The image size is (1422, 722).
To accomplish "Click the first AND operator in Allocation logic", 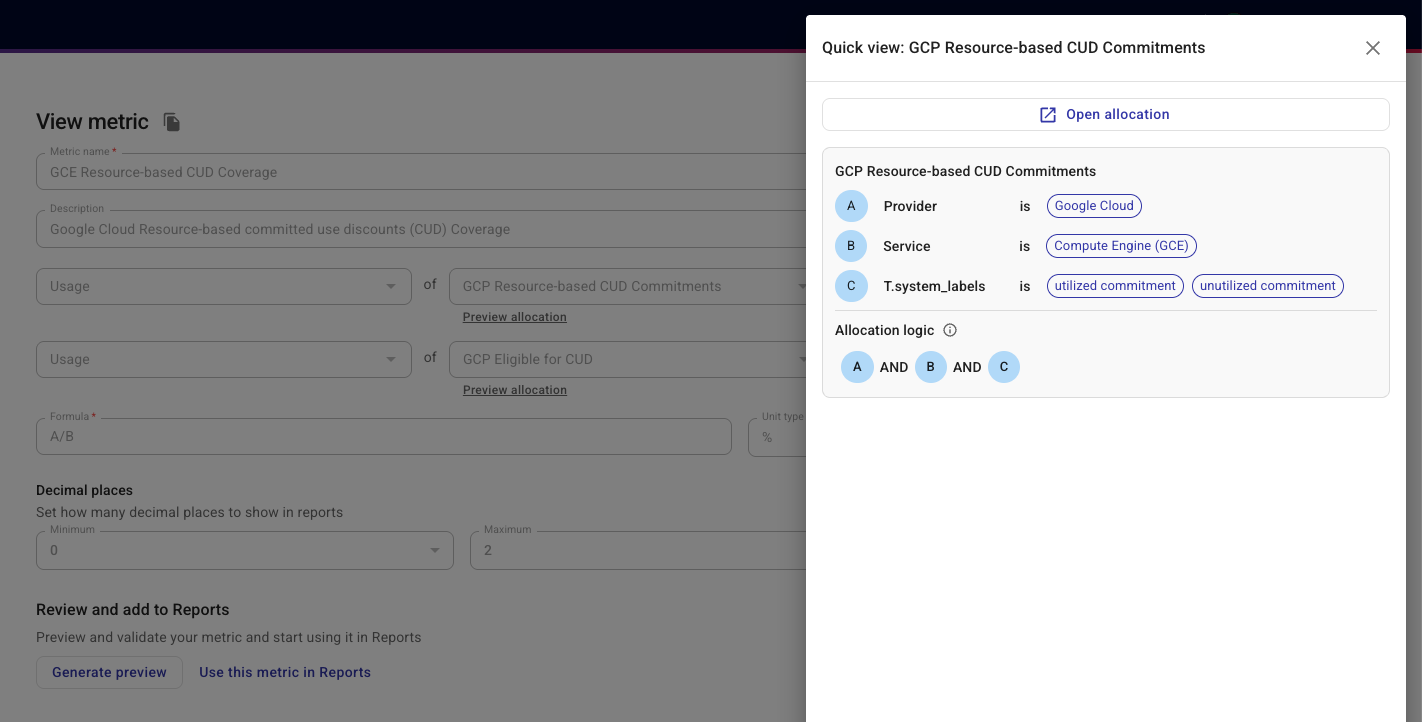I will click(x=894, y=367).
